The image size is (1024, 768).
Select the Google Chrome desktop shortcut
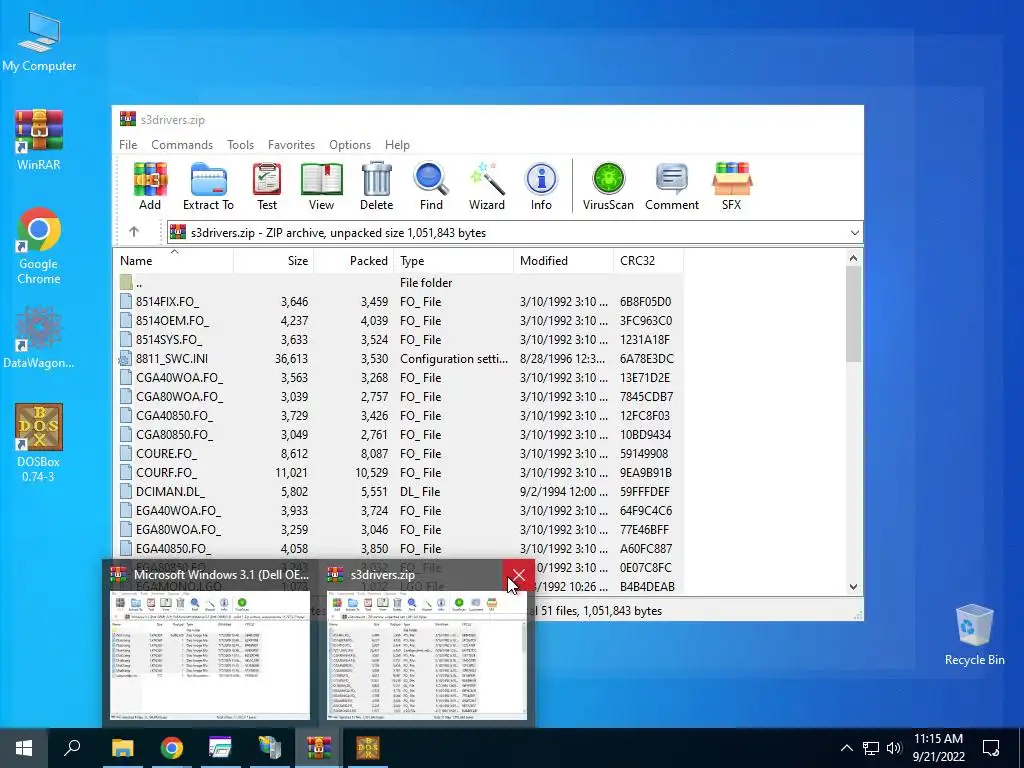[x=39, y=246]
